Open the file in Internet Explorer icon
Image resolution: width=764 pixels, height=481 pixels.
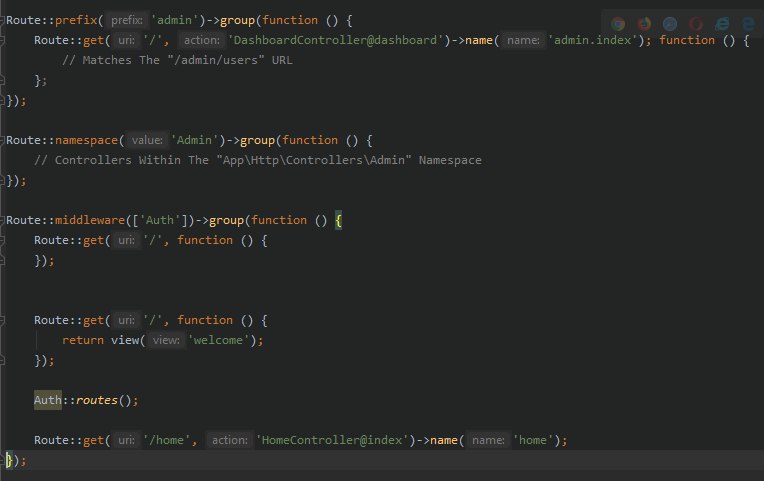[x=722, y=24]
